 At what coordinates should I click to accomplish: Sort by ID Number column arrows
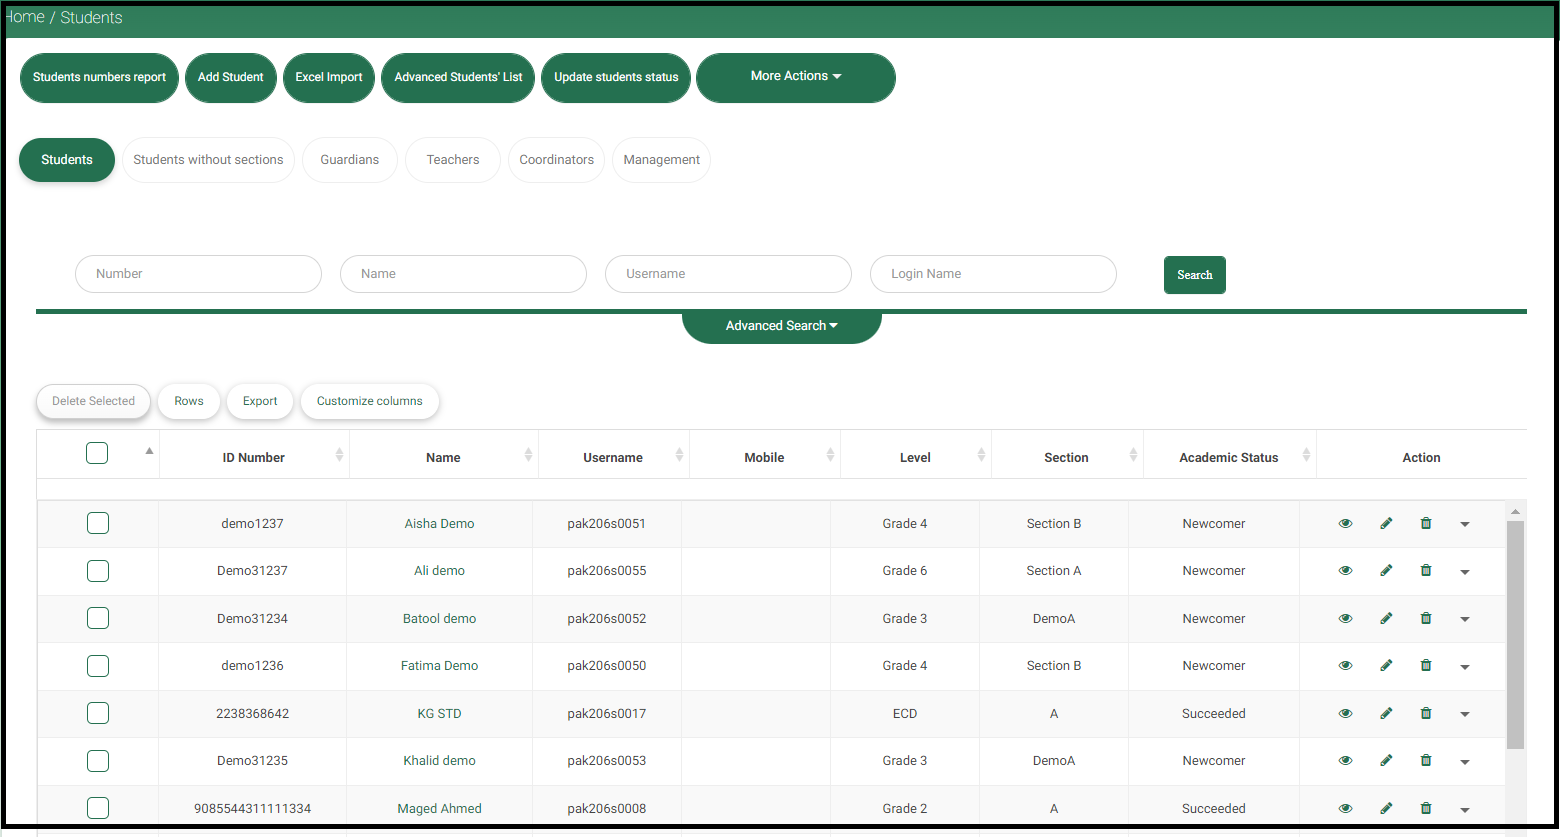coord(339,456)
